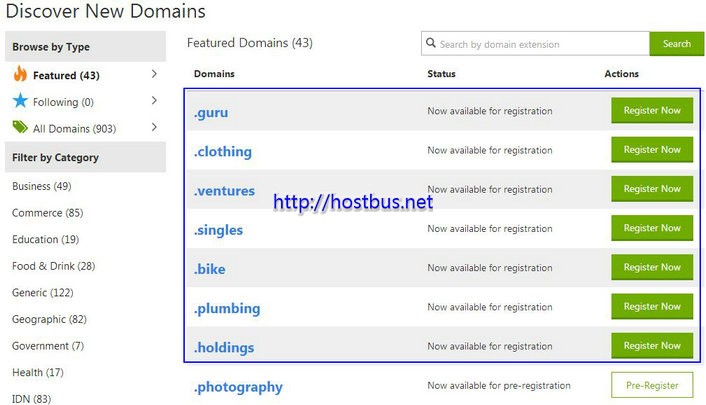Click the Featured flame icon
Screen dimensions: 706x405
pyautogui.click(x=20, y=74)
